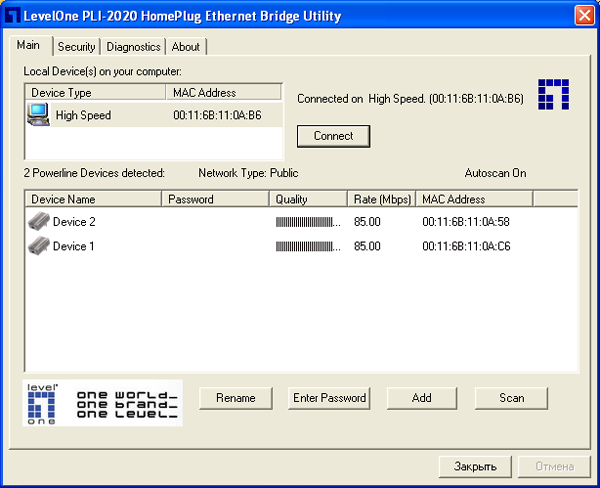Select Device 1 name in list
This screenshot has height=488, width=600.
[73, 246]
